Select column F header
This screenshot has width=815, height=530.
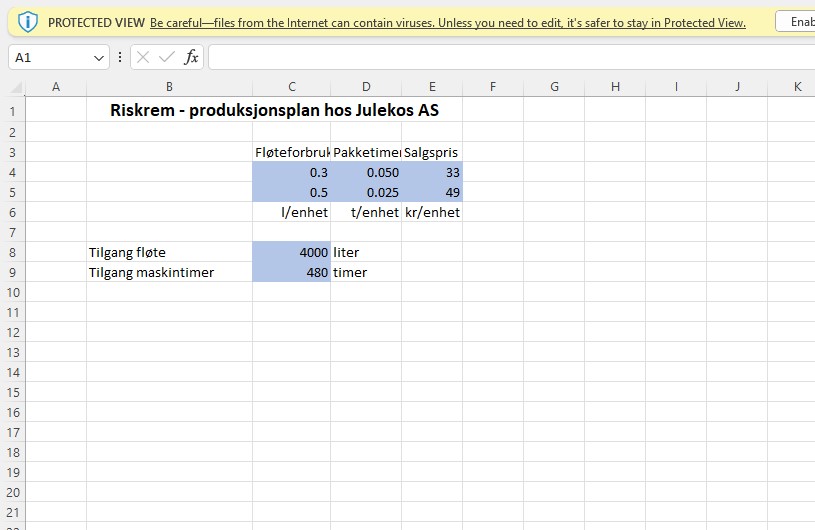pos(493,87)
